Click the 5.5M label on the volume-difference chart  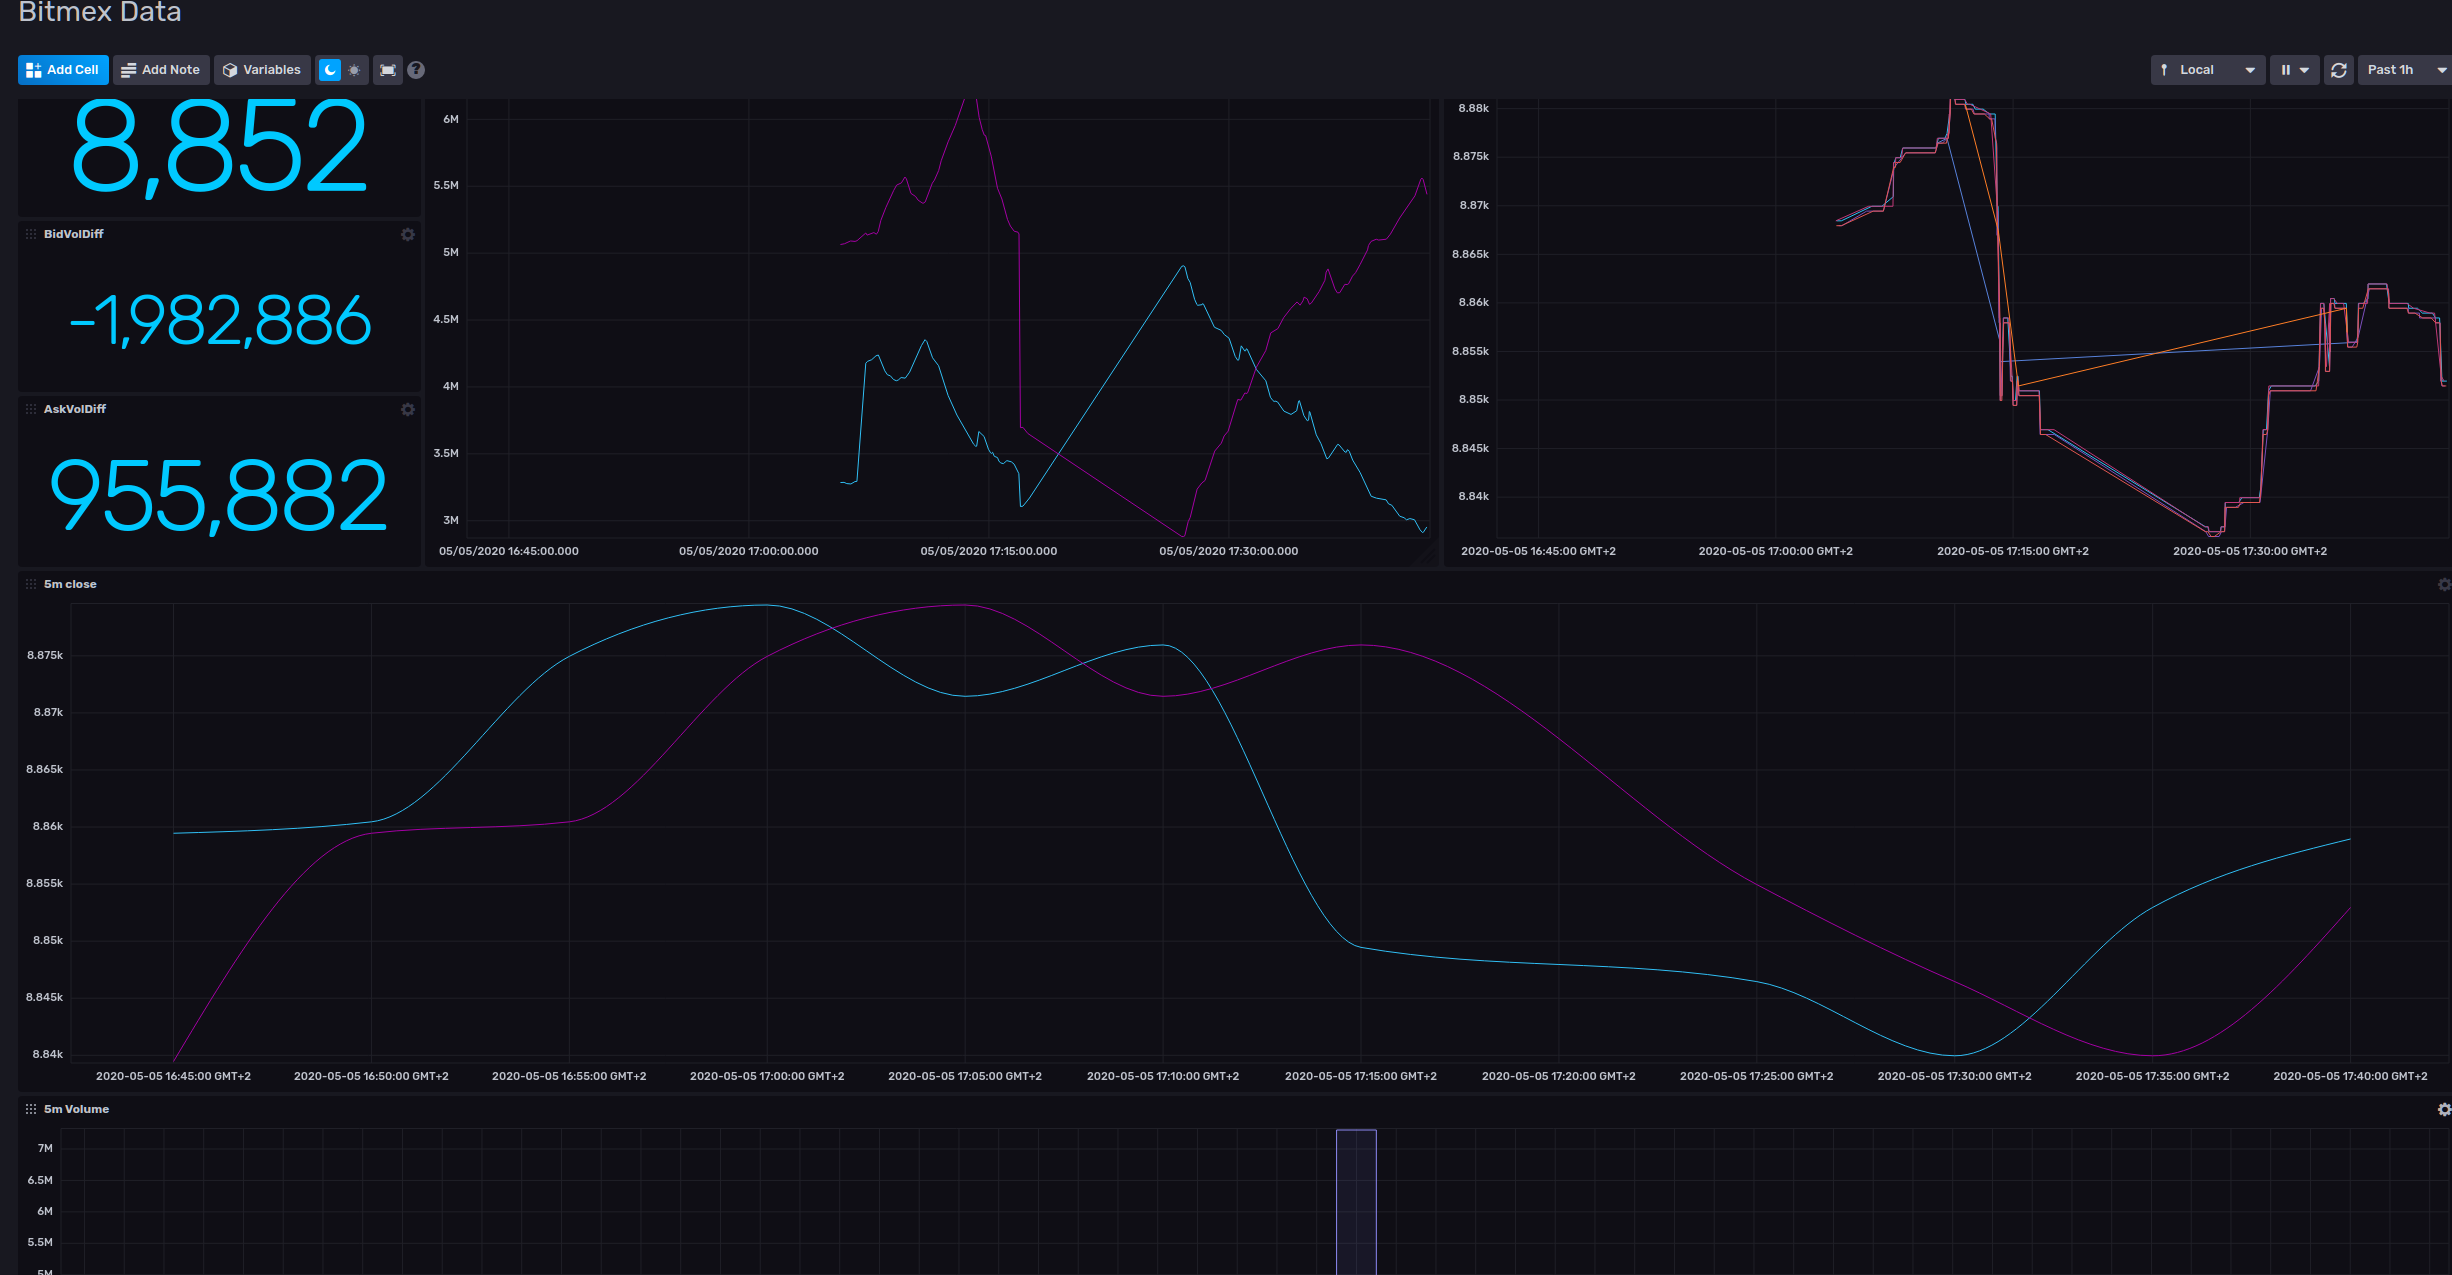tap(446, 186)
